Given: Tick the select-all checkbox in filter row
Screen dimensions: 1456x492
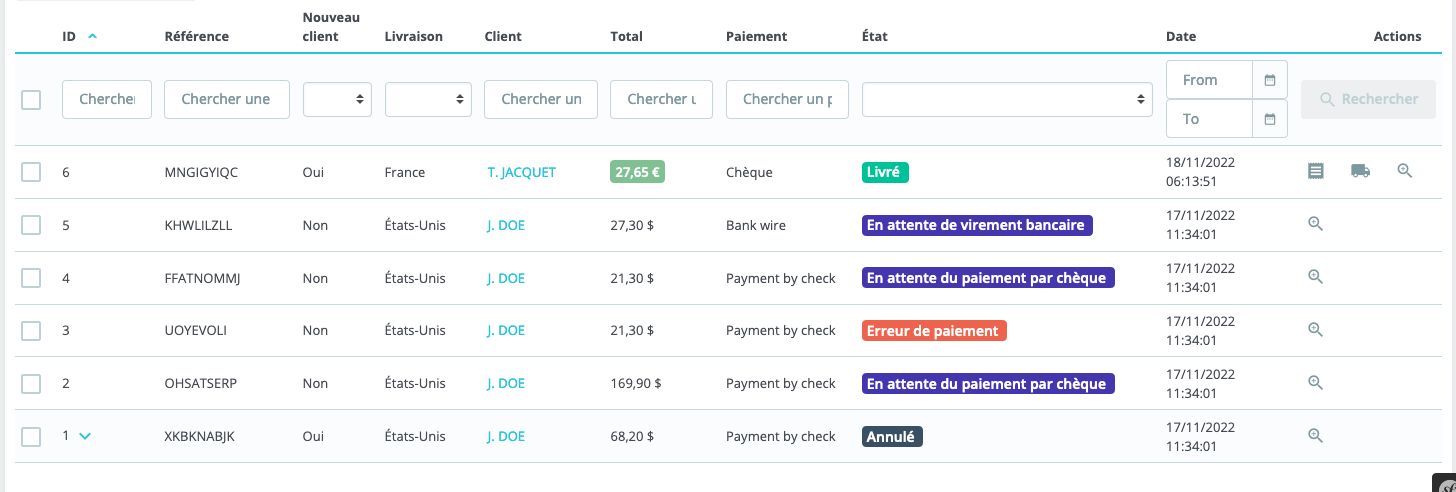Looking at the screenshot, I should click(31, 99).
